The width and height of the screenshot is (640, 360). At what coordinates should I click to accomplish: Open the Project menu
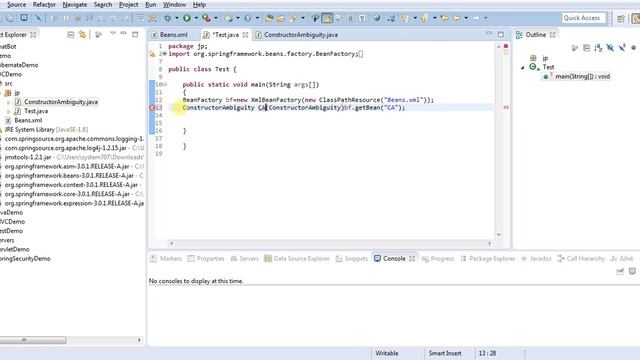click(x=129, y=4)
